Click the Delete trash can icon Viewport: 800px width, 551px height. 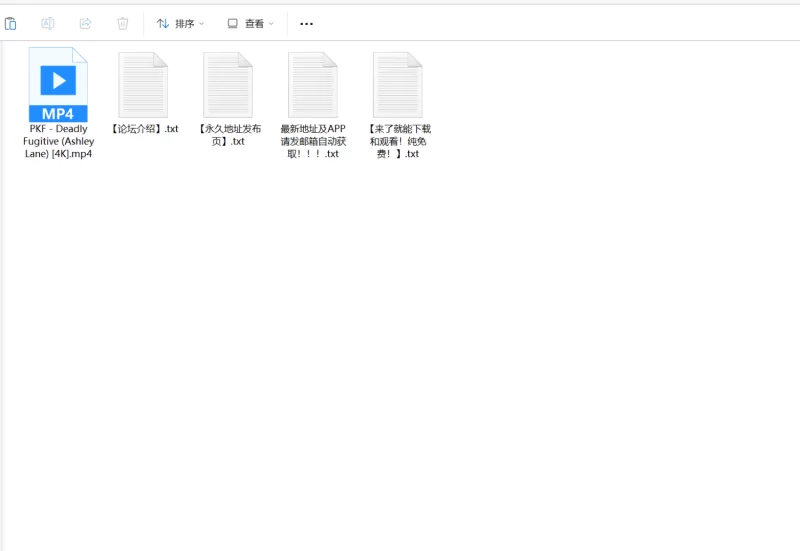tap(122, 23)
